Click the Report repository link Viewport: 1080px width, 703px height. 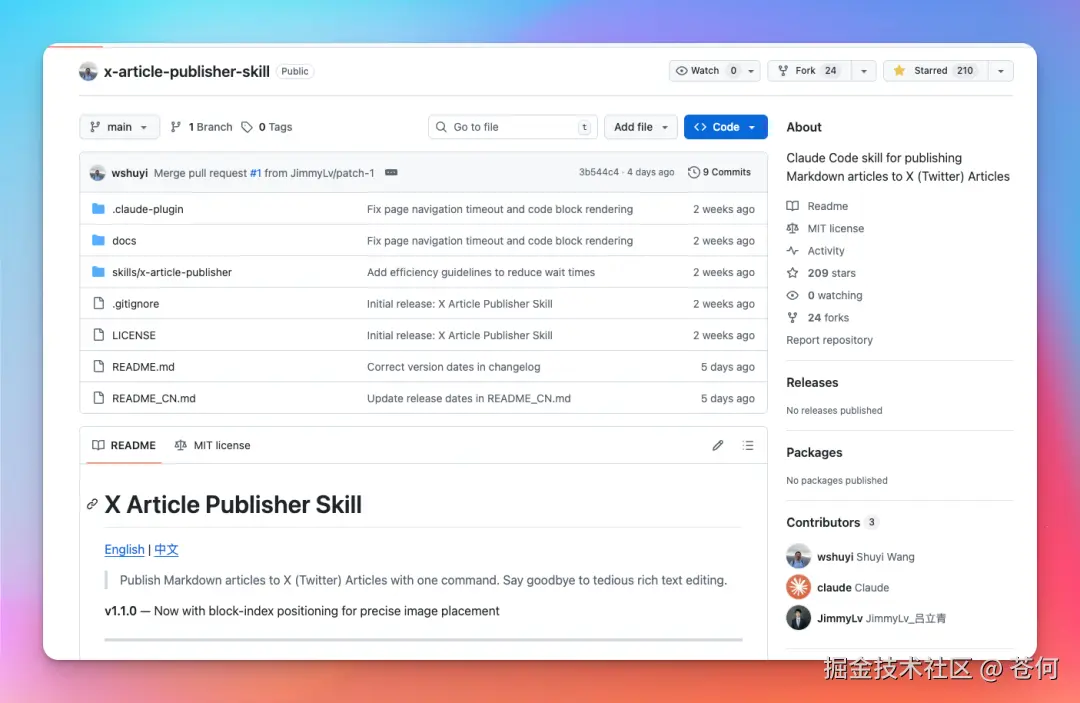click(829, 340)
